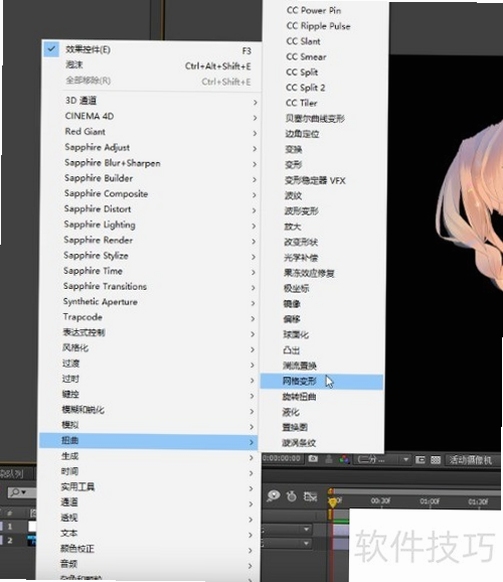Expand the Sapphire Distort submenu
Image resolution: width=503 pixels, height=582 pixels.
pos(161,209)
